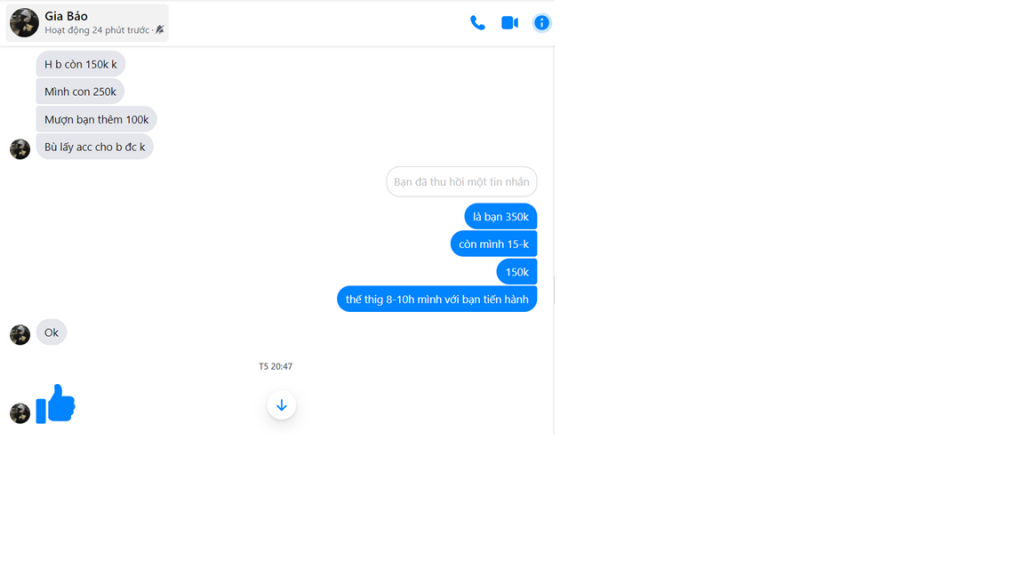Select the sent '150k' message bubble
Image resolution: width=1024 pixels, height=576 pixels.
tap(517, 272)
